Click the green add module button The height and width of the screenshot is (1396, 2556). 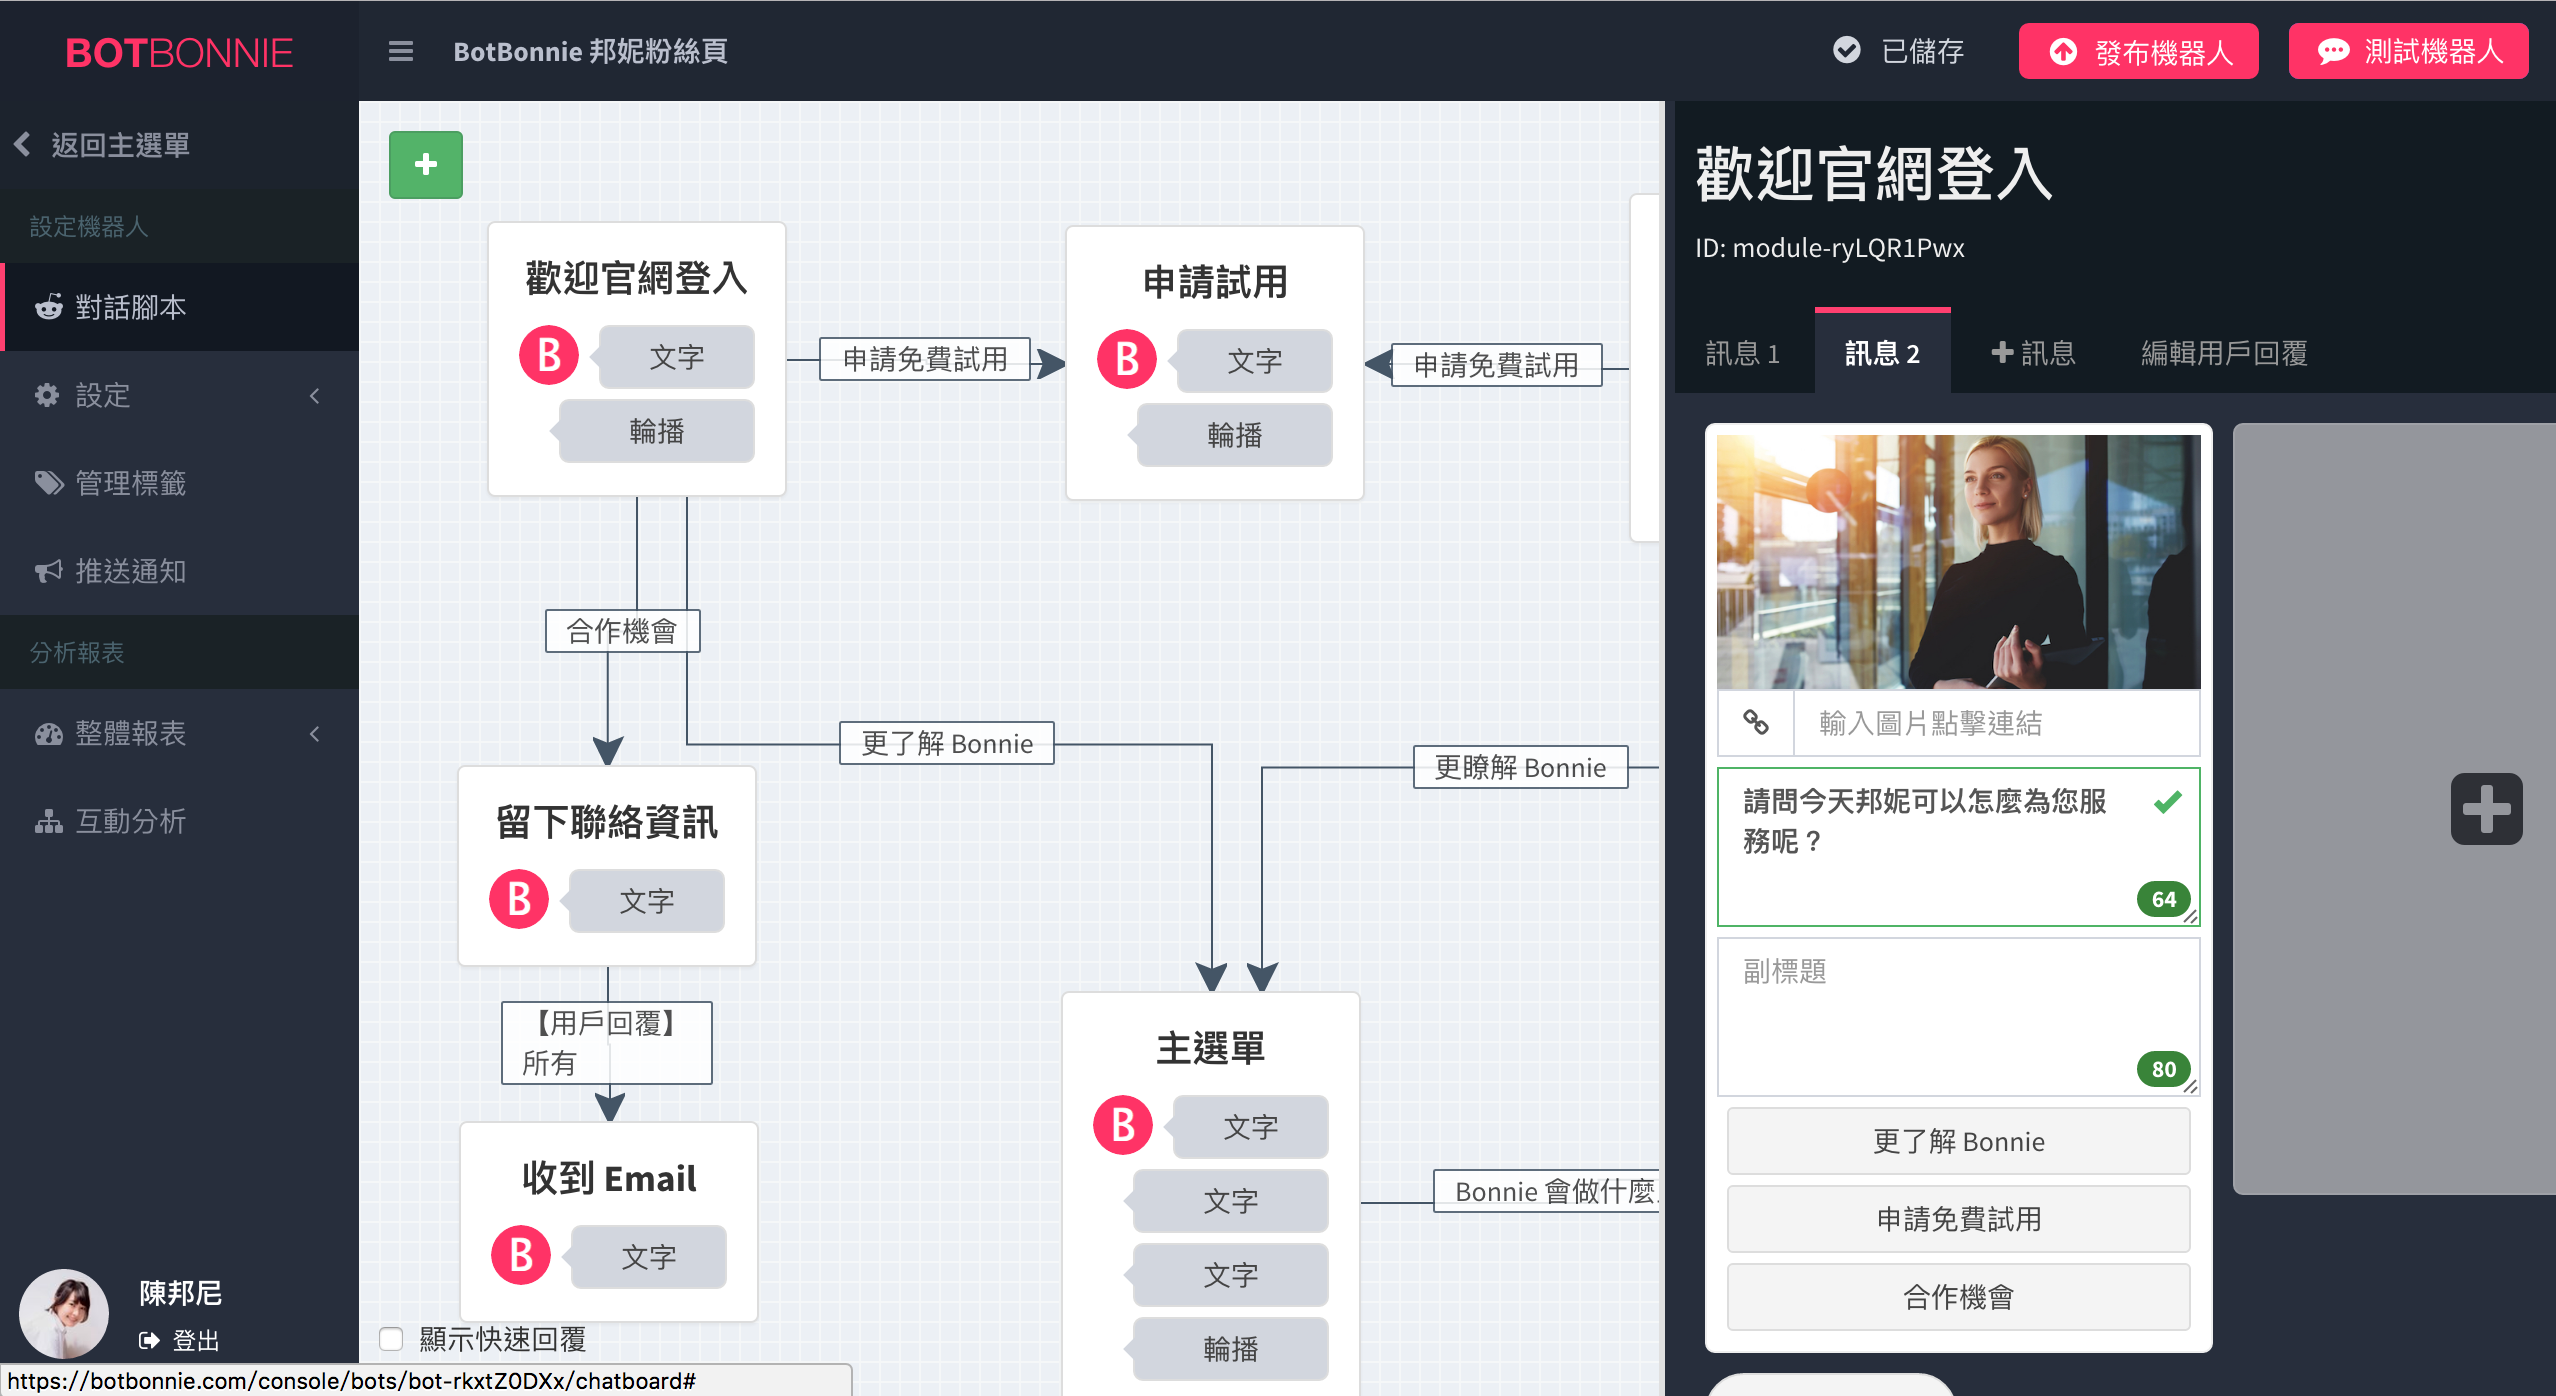click(x=426, y=165)
